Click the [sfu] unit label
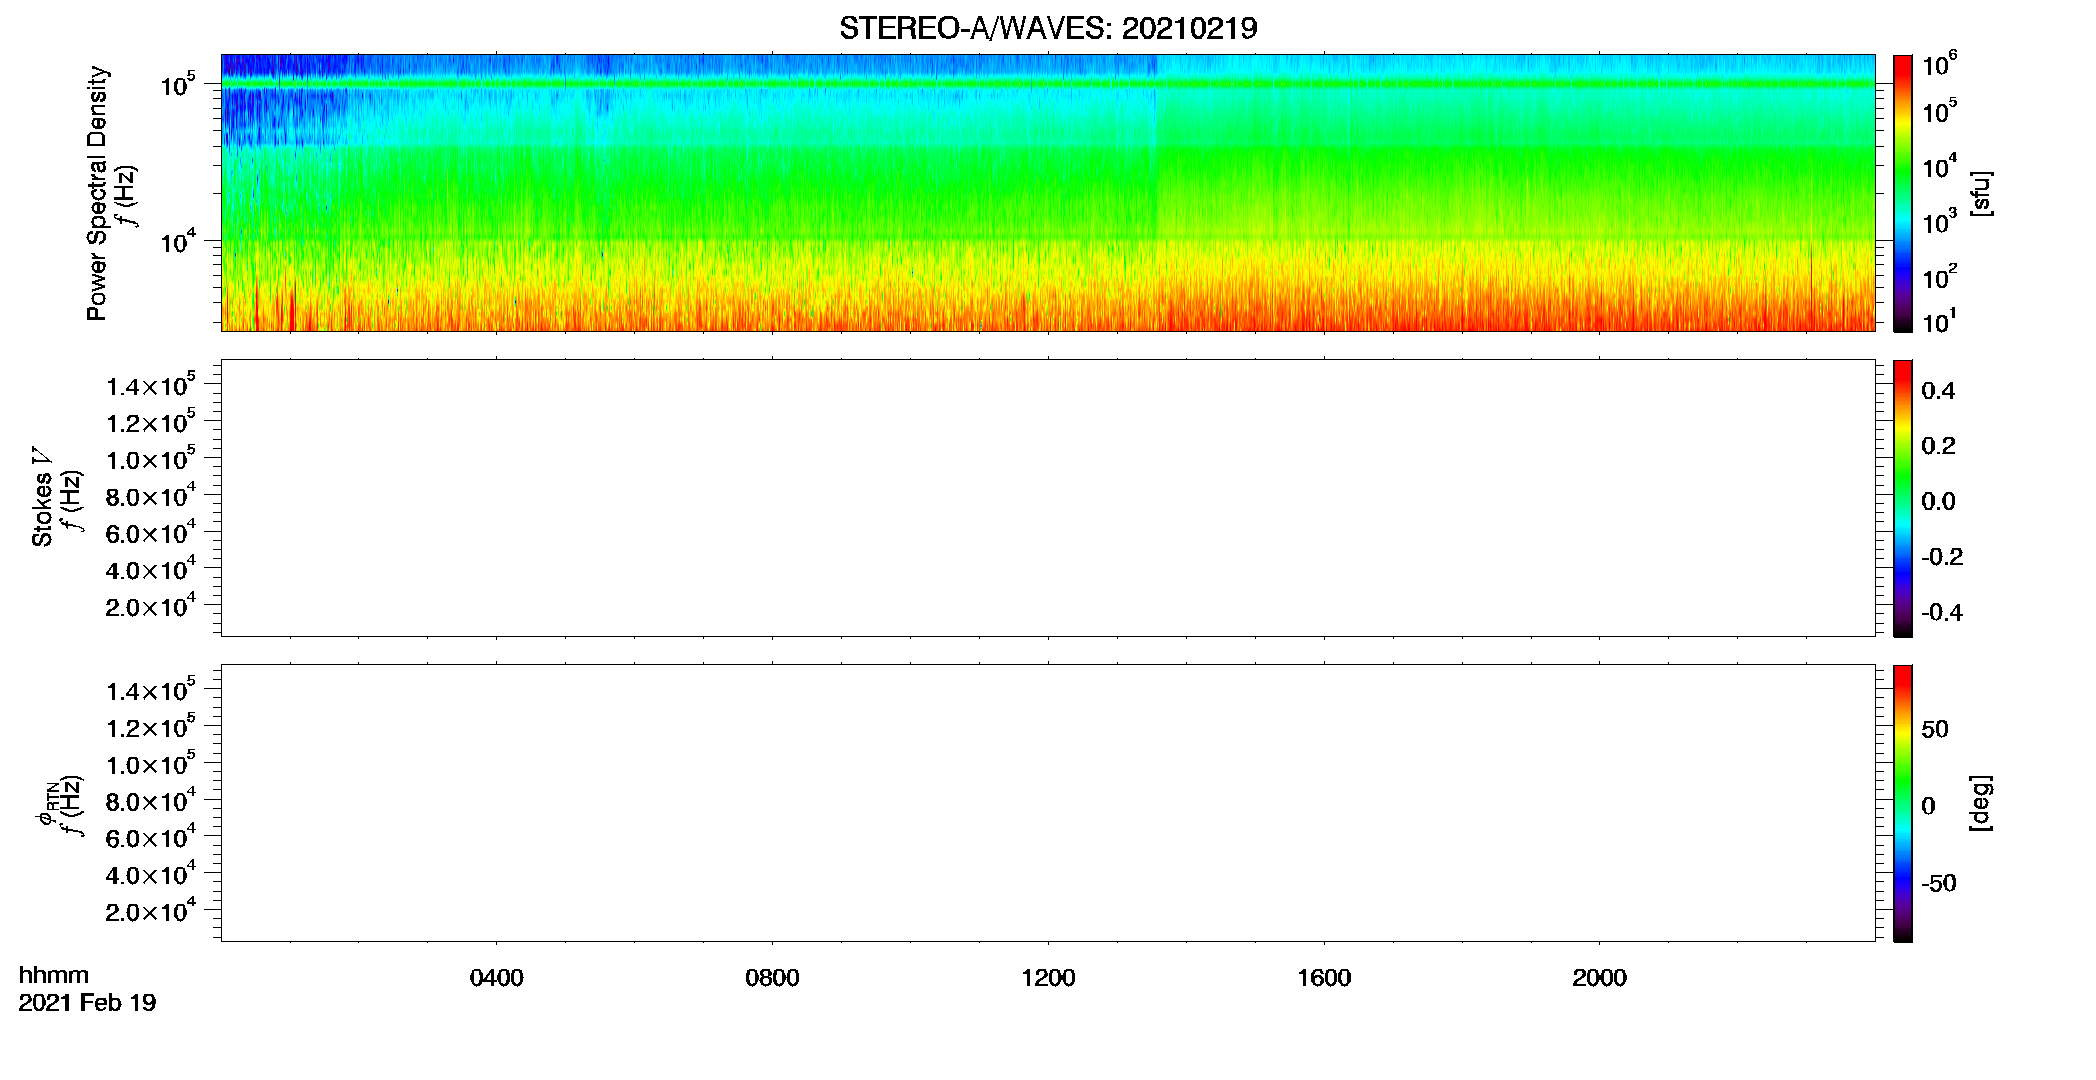 click(1981, 193)
